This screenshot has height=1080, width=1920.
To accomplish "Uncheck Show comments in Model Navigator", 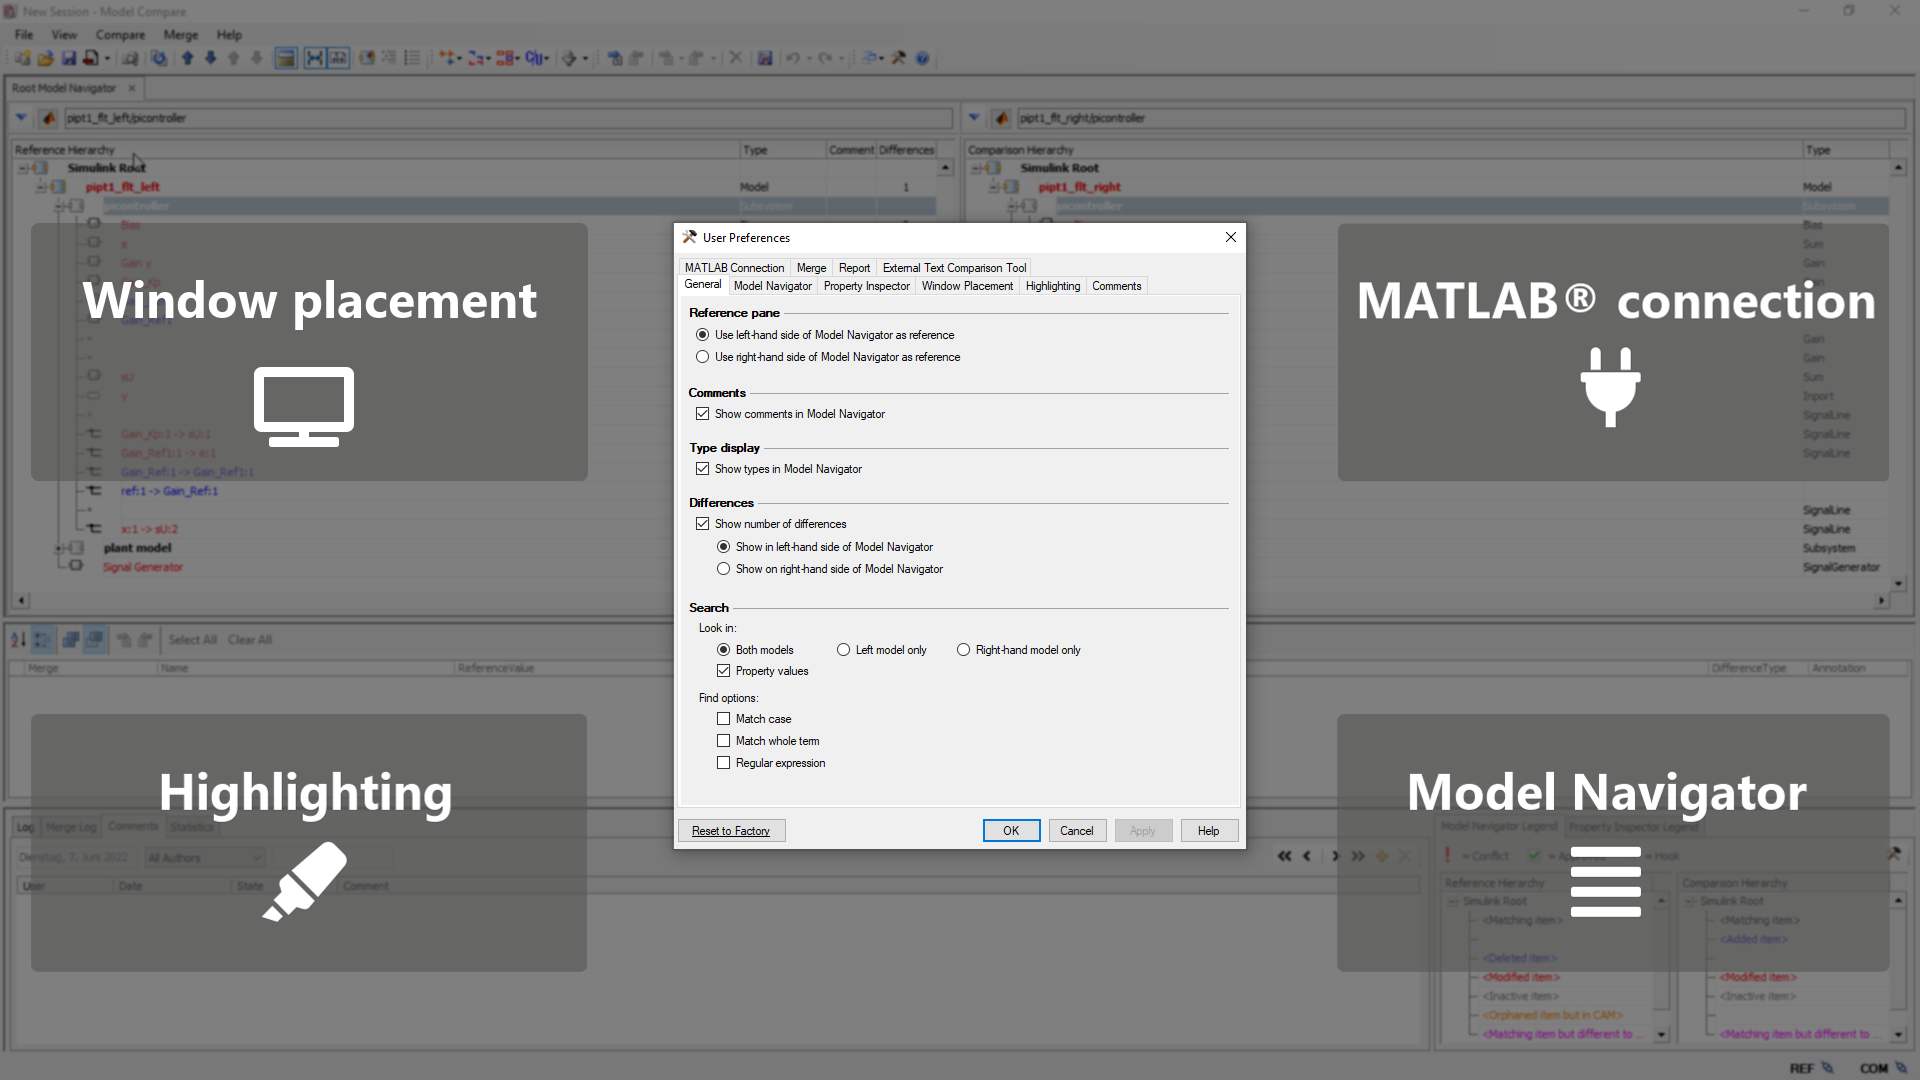I will 703,413.
